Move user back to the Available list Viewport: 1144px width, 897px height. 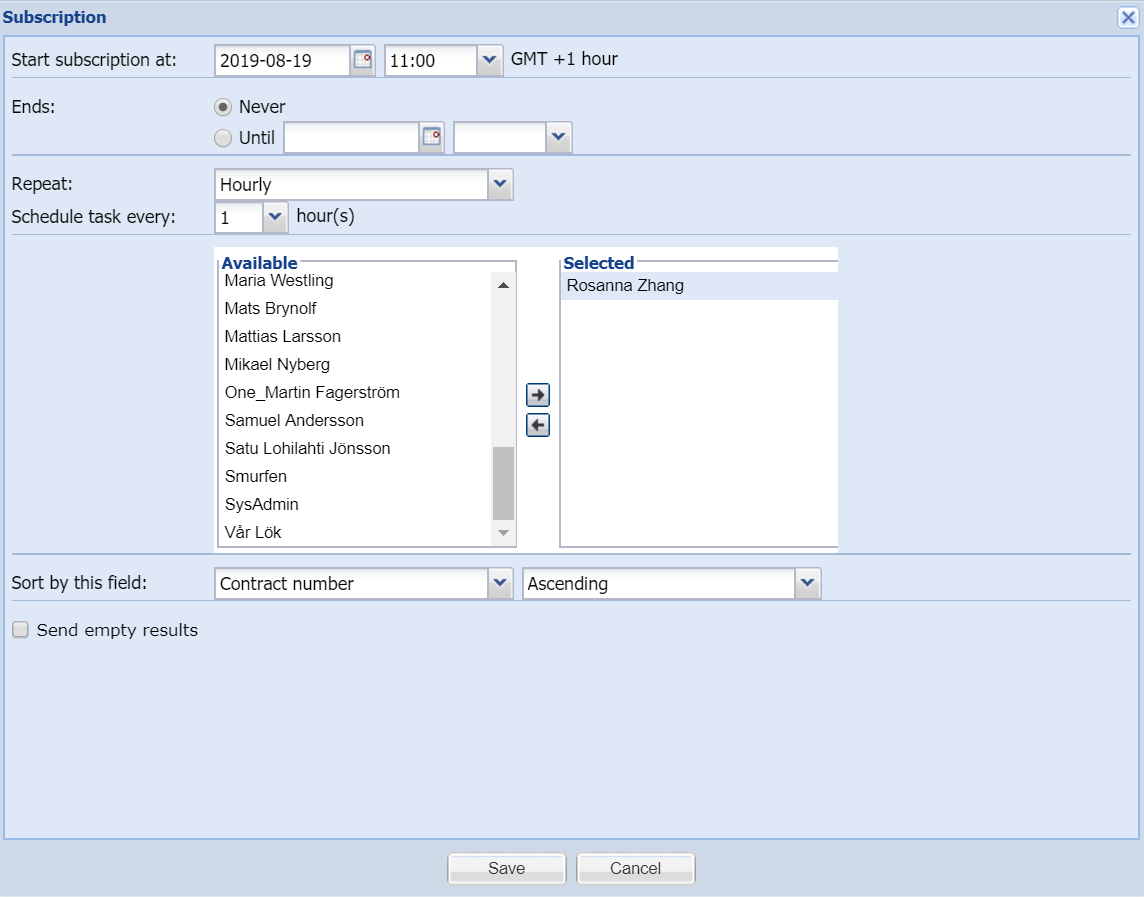[538, 425]
